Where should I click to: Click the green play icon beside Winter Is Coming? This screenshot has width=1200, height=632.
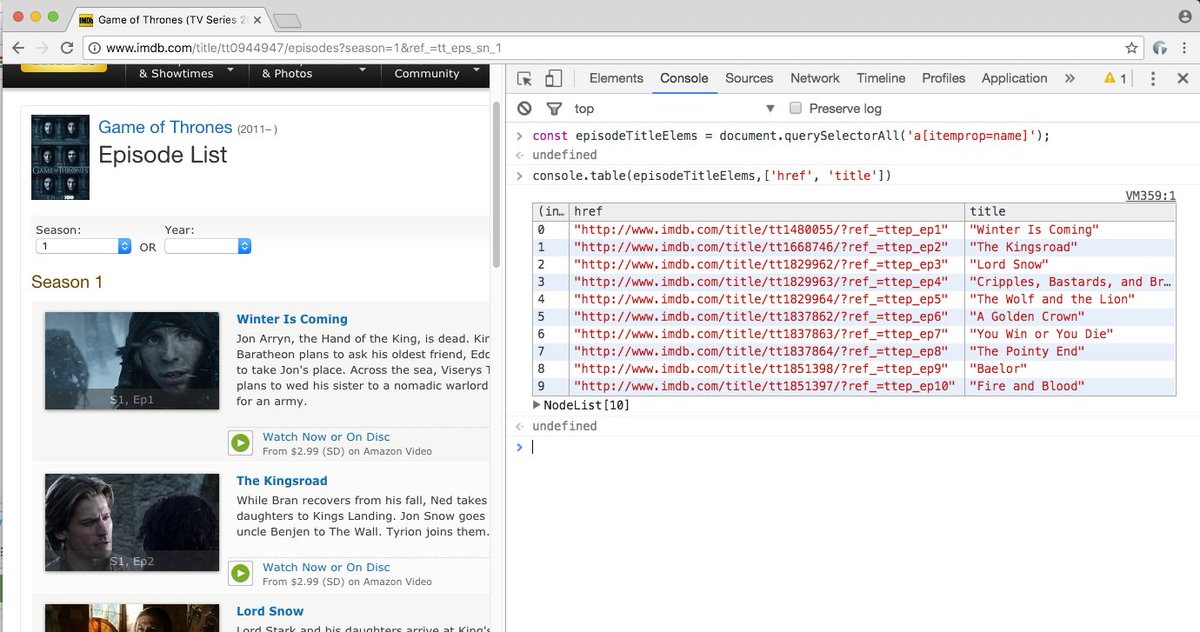point(240,442)
